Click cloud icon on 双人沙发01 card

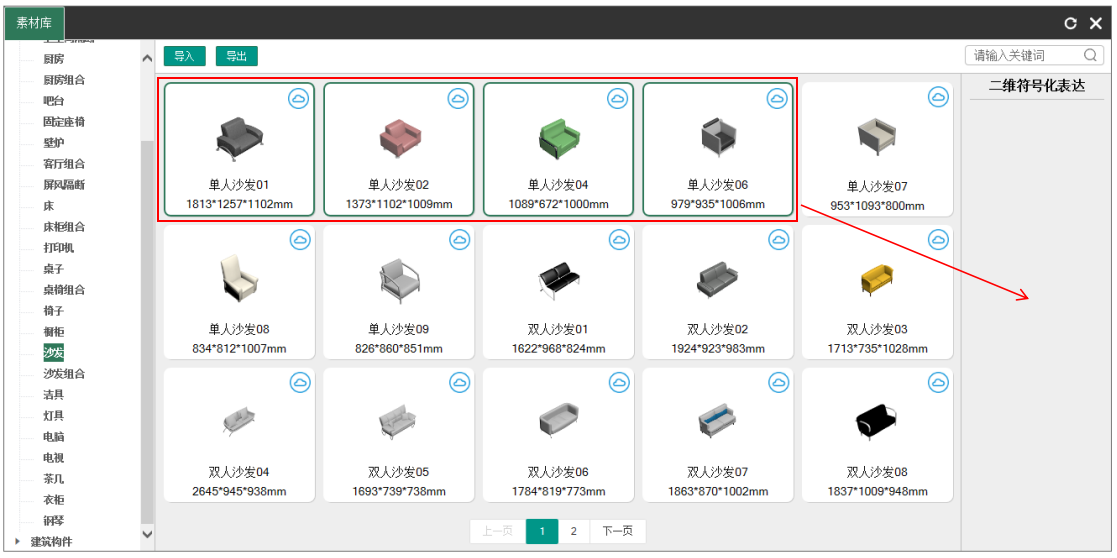click(x=619, y=240)
